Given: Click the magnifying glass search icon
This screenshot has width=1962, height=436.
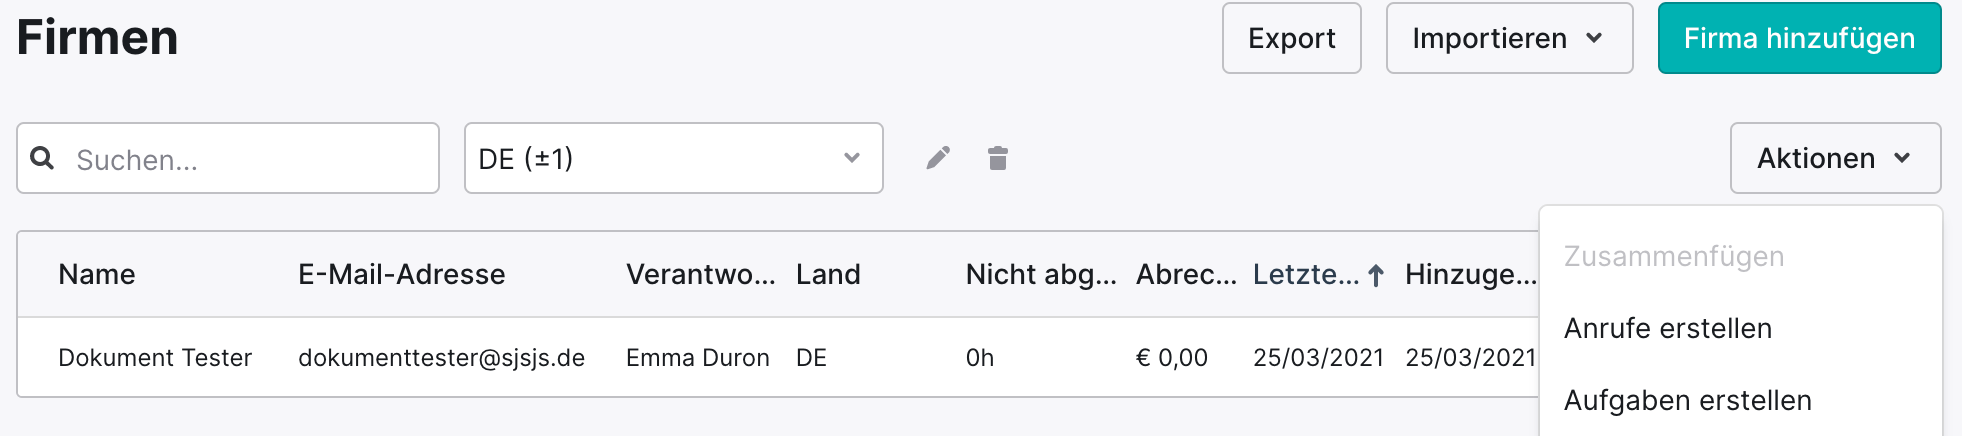Looking at the screenshot, I should click(x=42, y=158).
